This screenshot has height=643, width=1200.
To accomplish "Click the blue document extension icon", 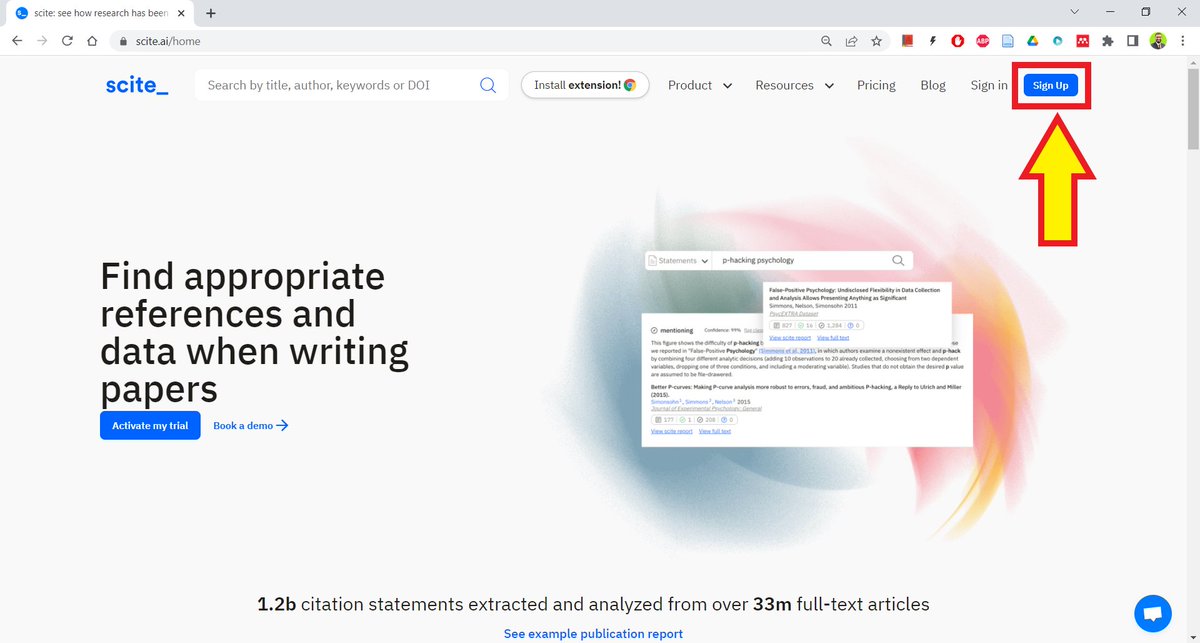I will [x=1008, y=41].
